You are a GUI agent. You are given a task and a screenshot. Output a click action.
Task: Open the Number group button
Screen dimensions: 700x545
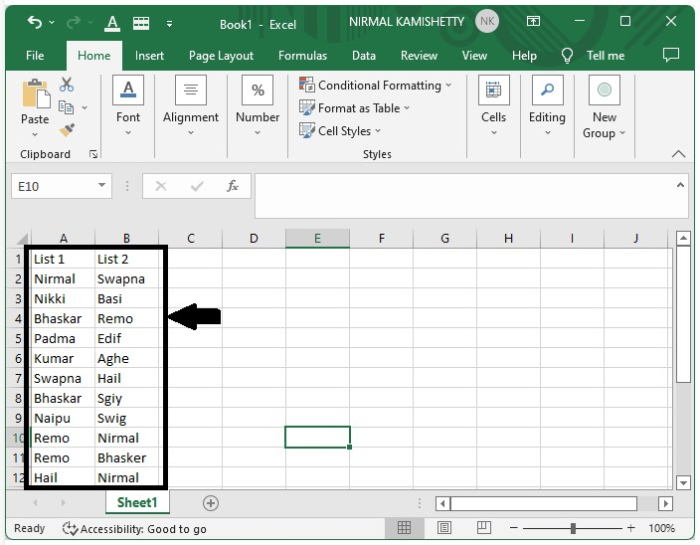[258, 106]
